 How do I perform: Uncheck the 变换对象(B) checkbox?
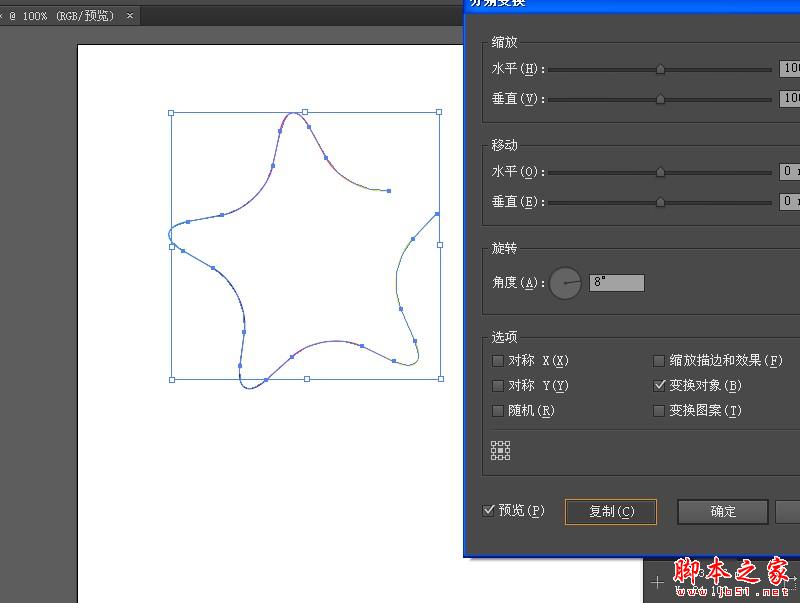click(x=659, y=386)
